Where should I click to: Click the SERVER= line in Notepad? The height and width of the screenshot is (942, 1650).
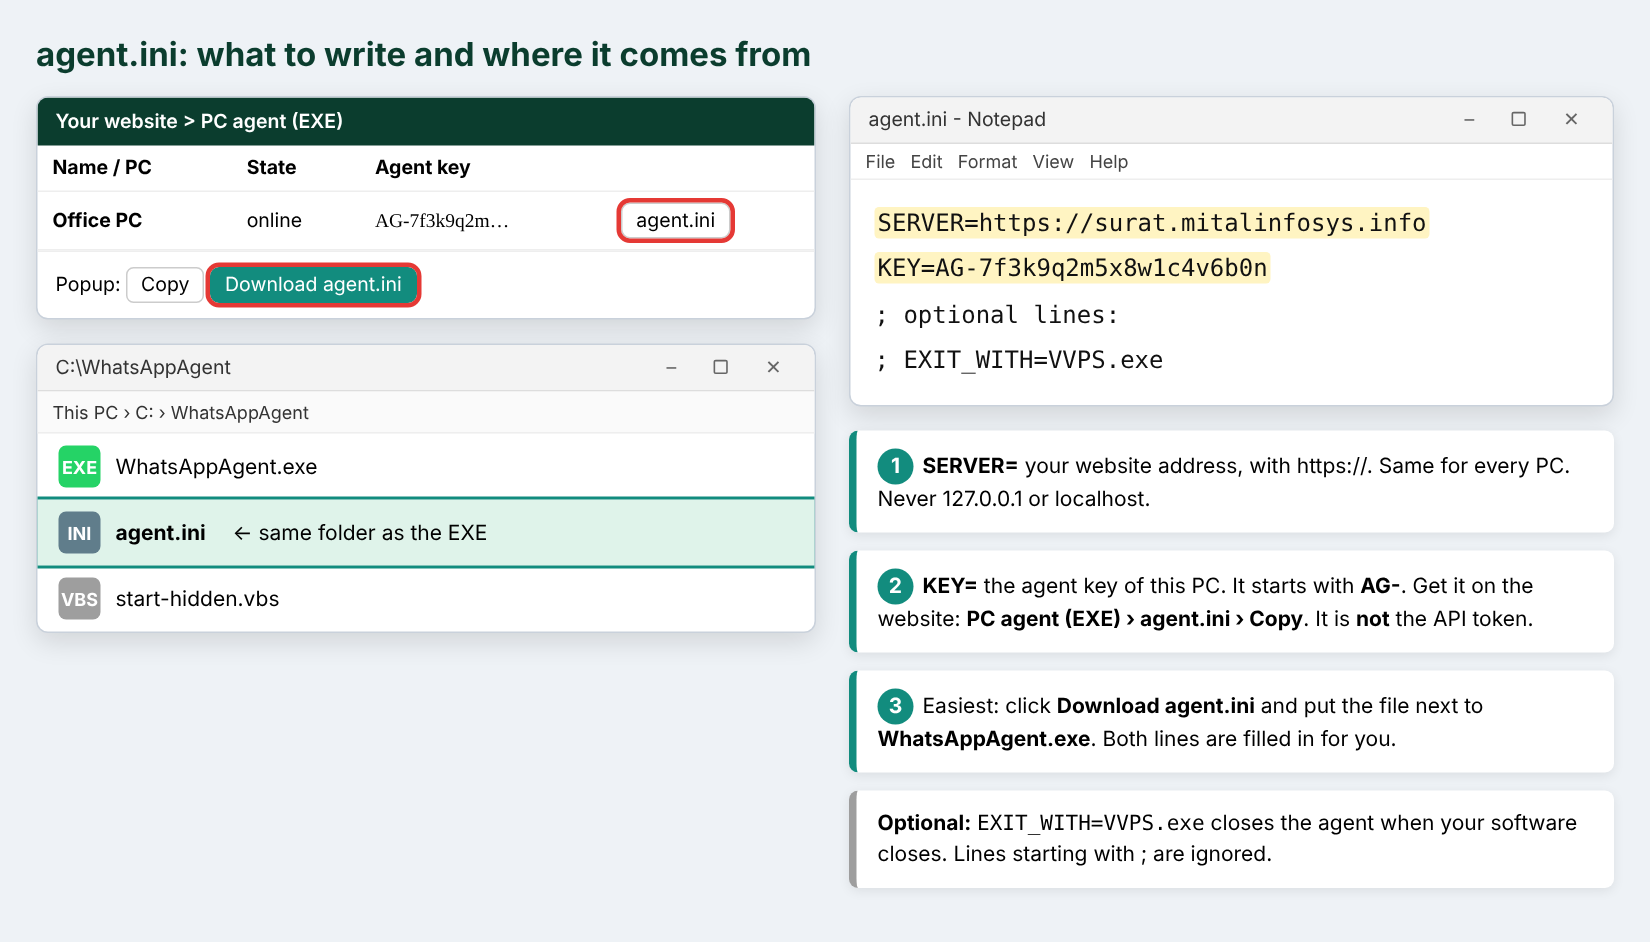(1152, 223)
